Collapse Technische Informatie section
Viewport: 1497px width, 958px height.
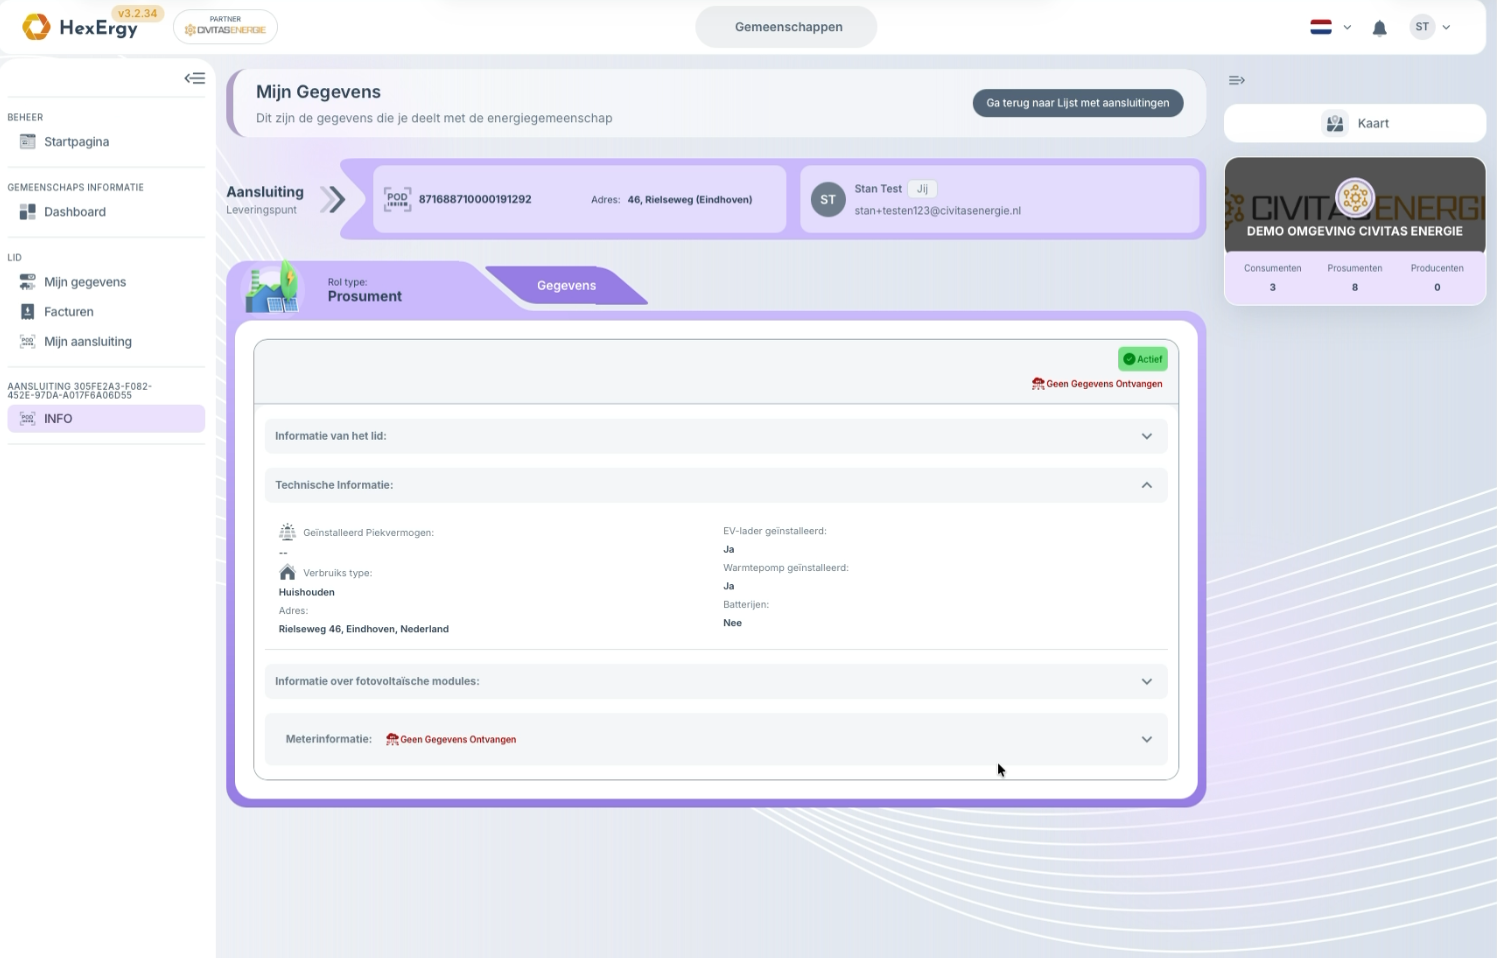(x=716, y=485)
